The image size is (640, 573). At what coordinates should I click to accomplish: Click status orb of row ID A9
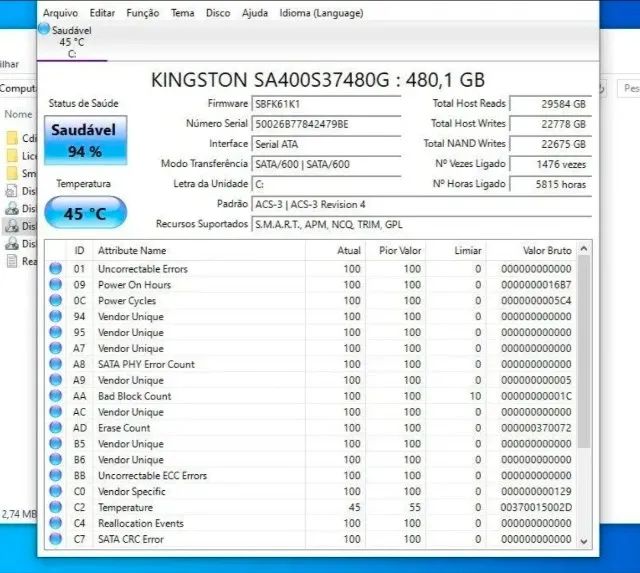[x=56, y=380]
